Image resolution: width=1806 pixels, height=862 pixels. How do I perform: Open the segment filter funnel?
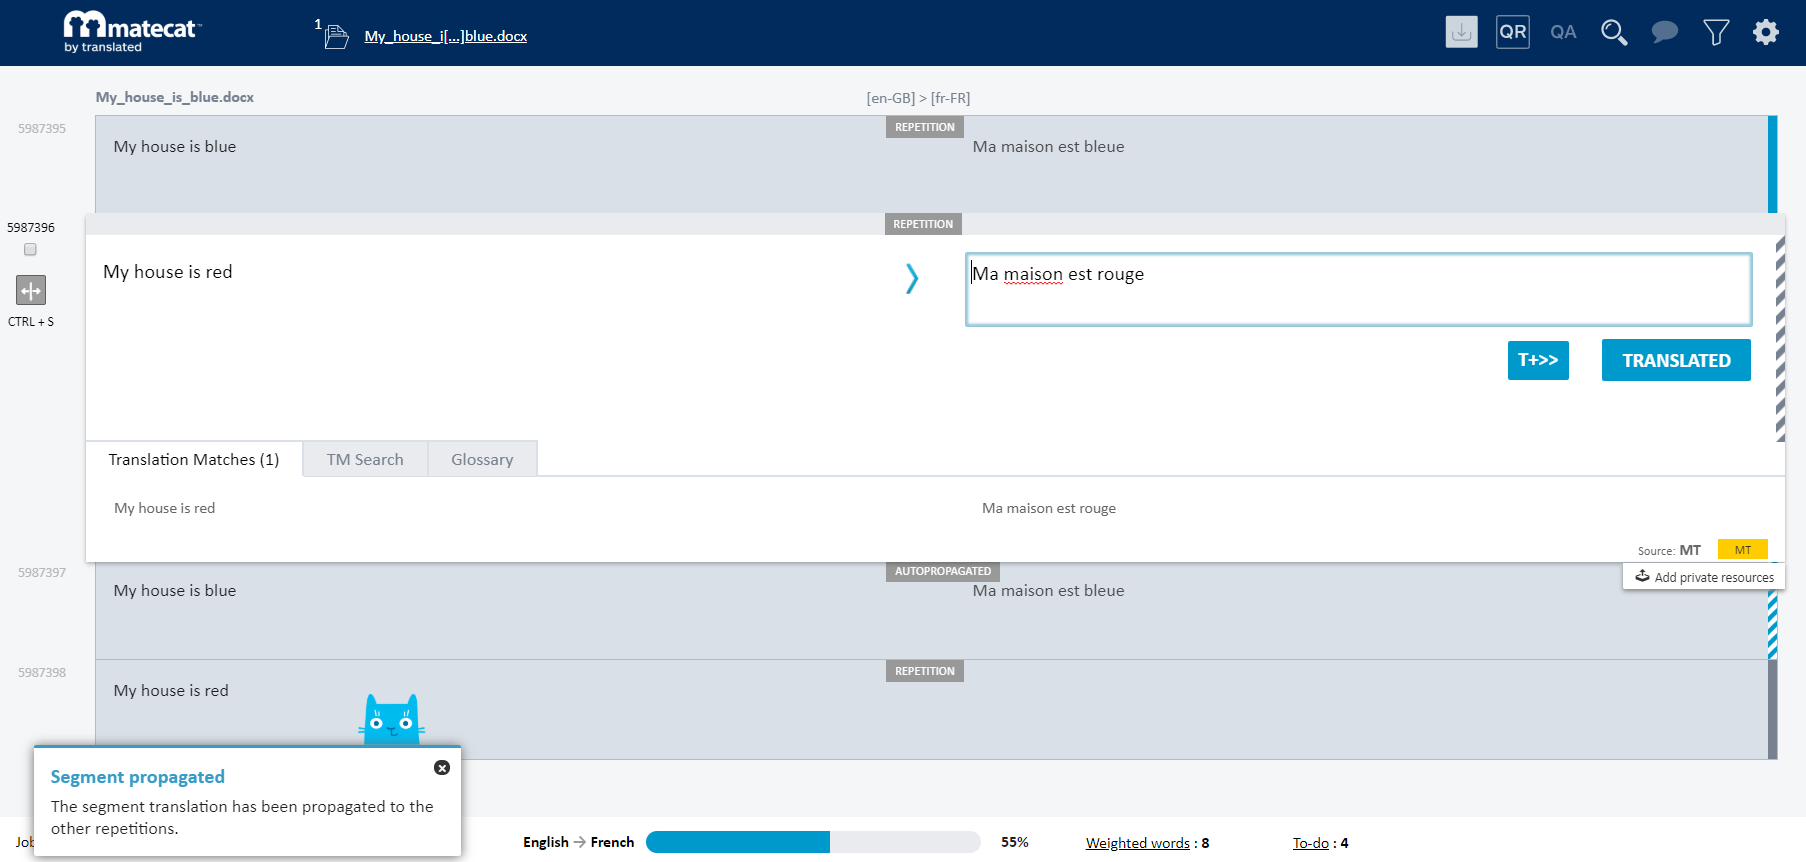[1716, 33]
